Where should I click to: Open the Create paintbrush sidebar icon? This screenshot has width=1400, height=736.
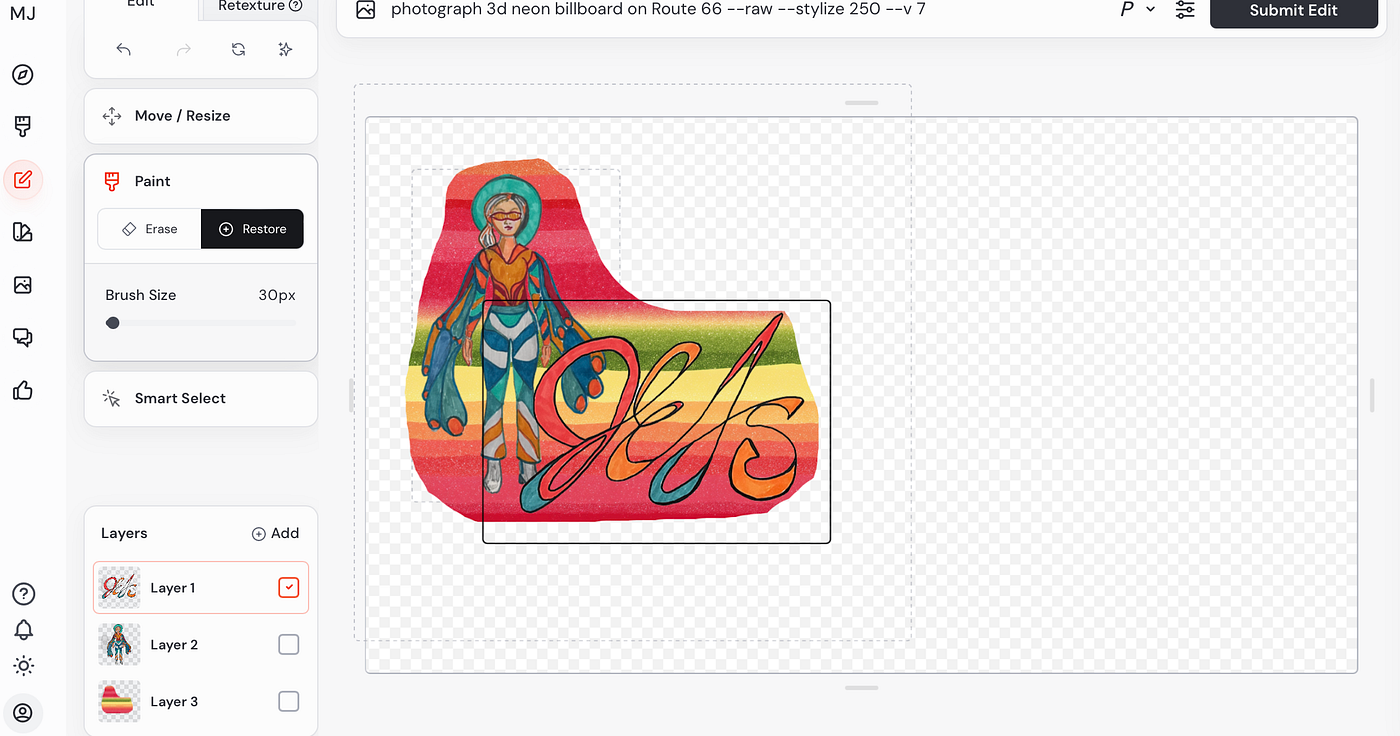(x=23, y=126)
